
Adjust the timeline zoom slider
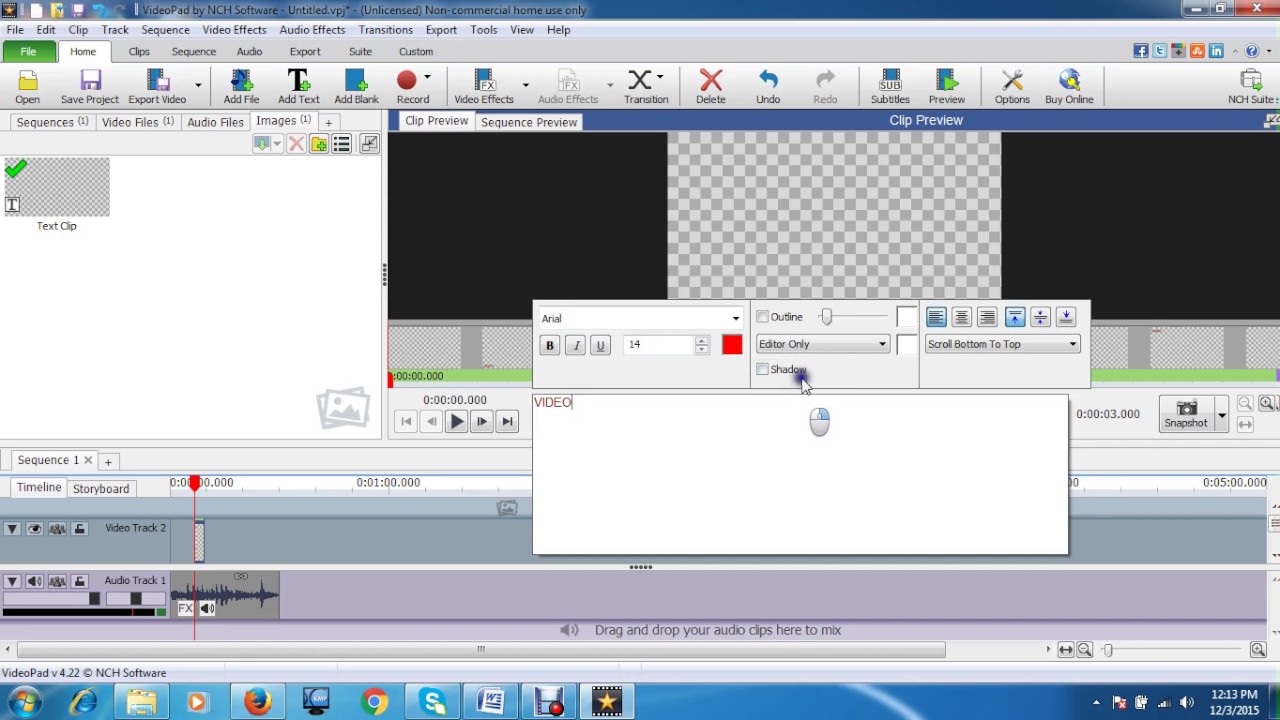pyautogui.click(x=1108, y=650)
